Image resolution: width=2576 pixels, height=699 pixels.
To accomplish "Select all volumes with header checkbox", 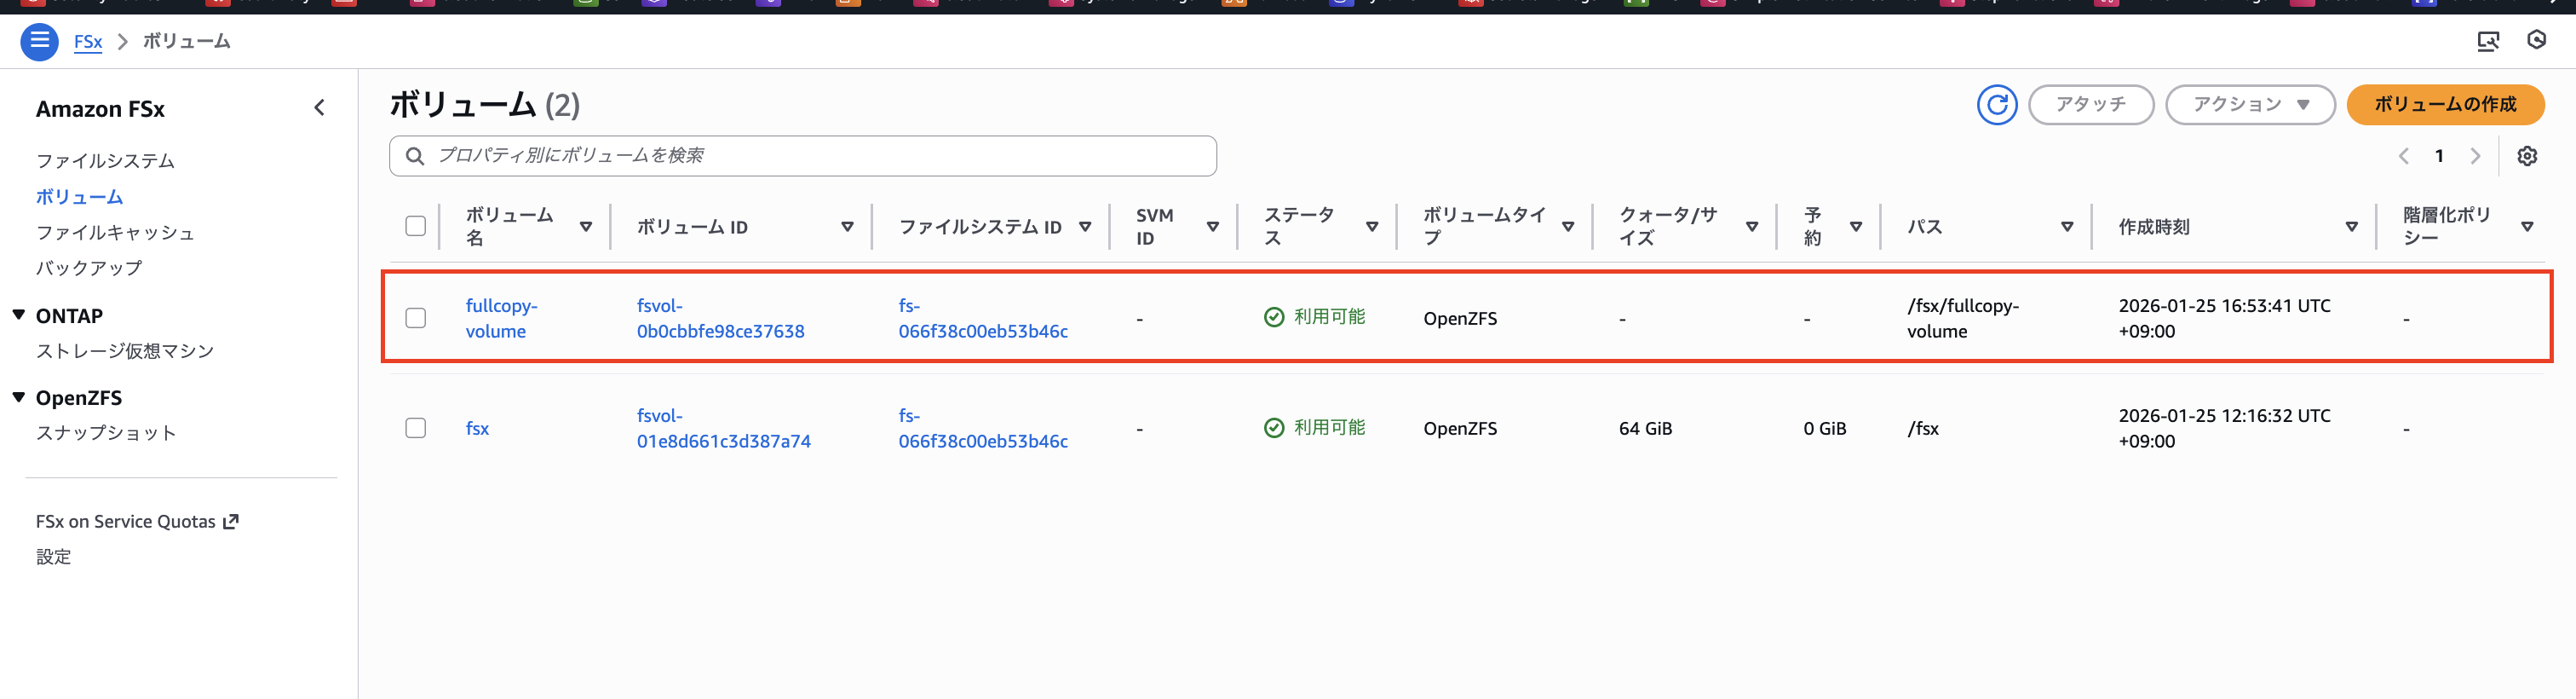I will coord(416,226).
